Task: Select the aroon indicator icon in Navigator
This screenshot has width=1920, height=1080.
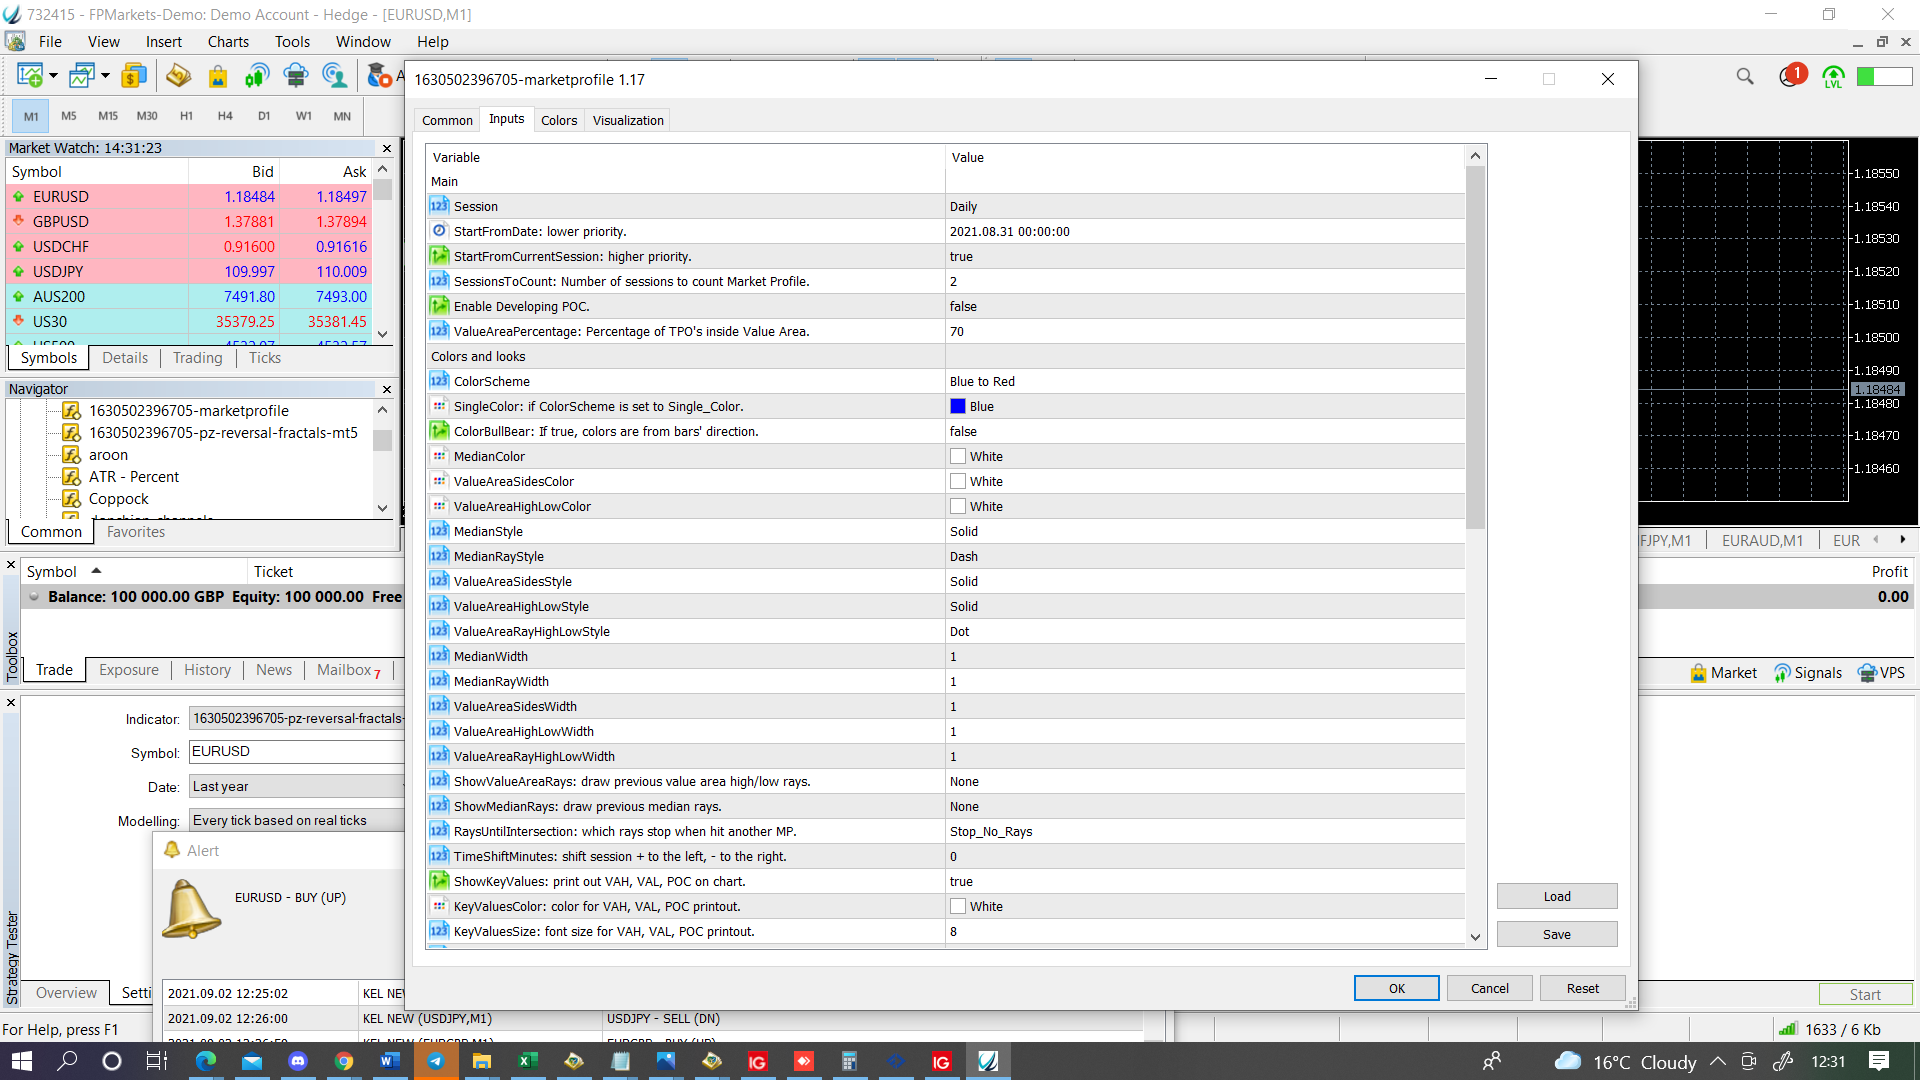Action: 71,455
